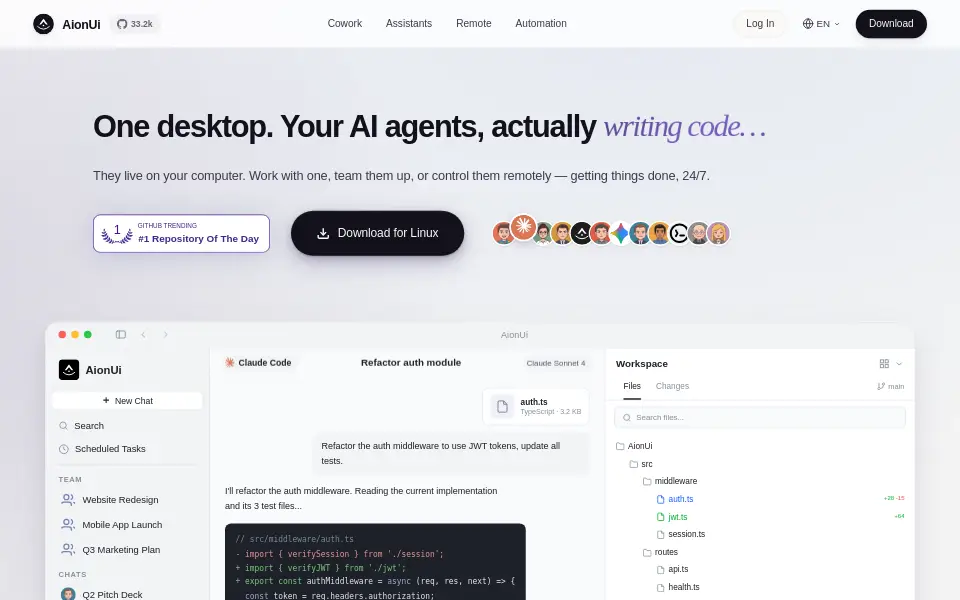Go back using the left arrow in the app window

143,334
